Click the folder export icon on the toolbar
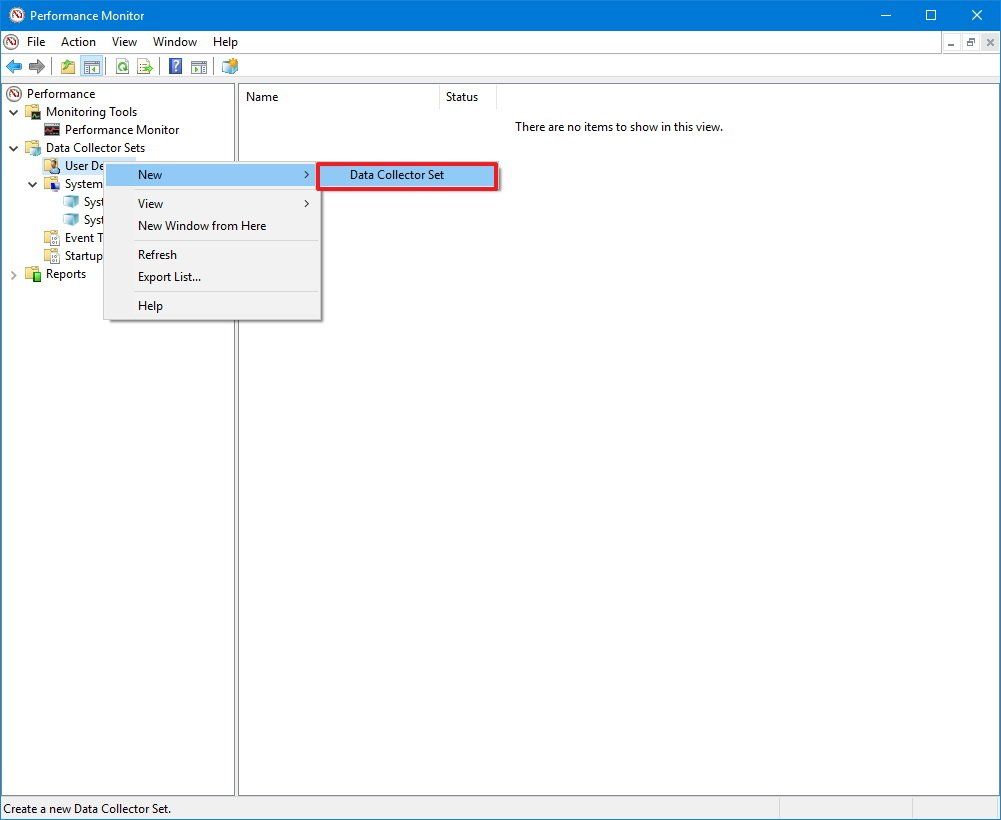This screenshot has height=820, width=1001. coord(67,66)
